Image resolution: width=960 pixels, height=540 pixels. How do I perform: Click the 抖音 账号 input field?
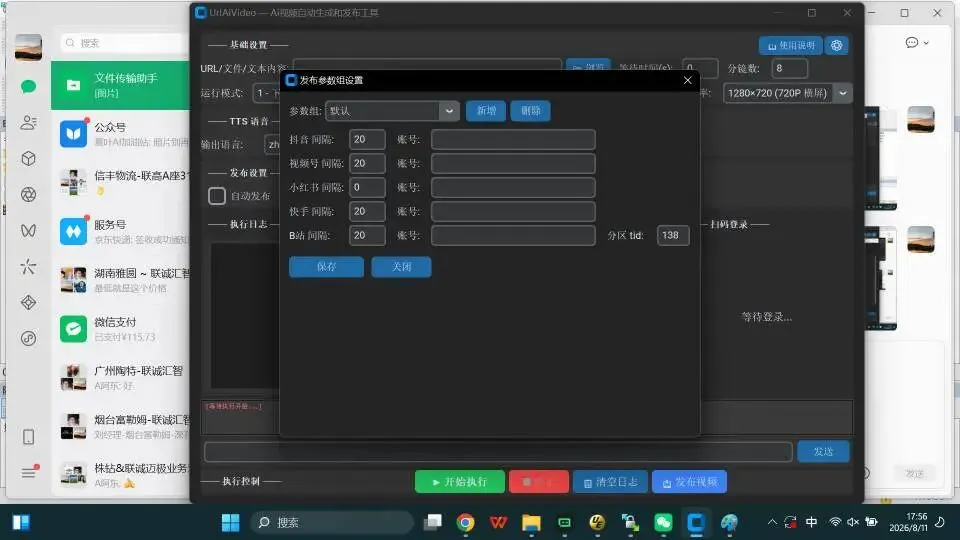pos(513,140)
